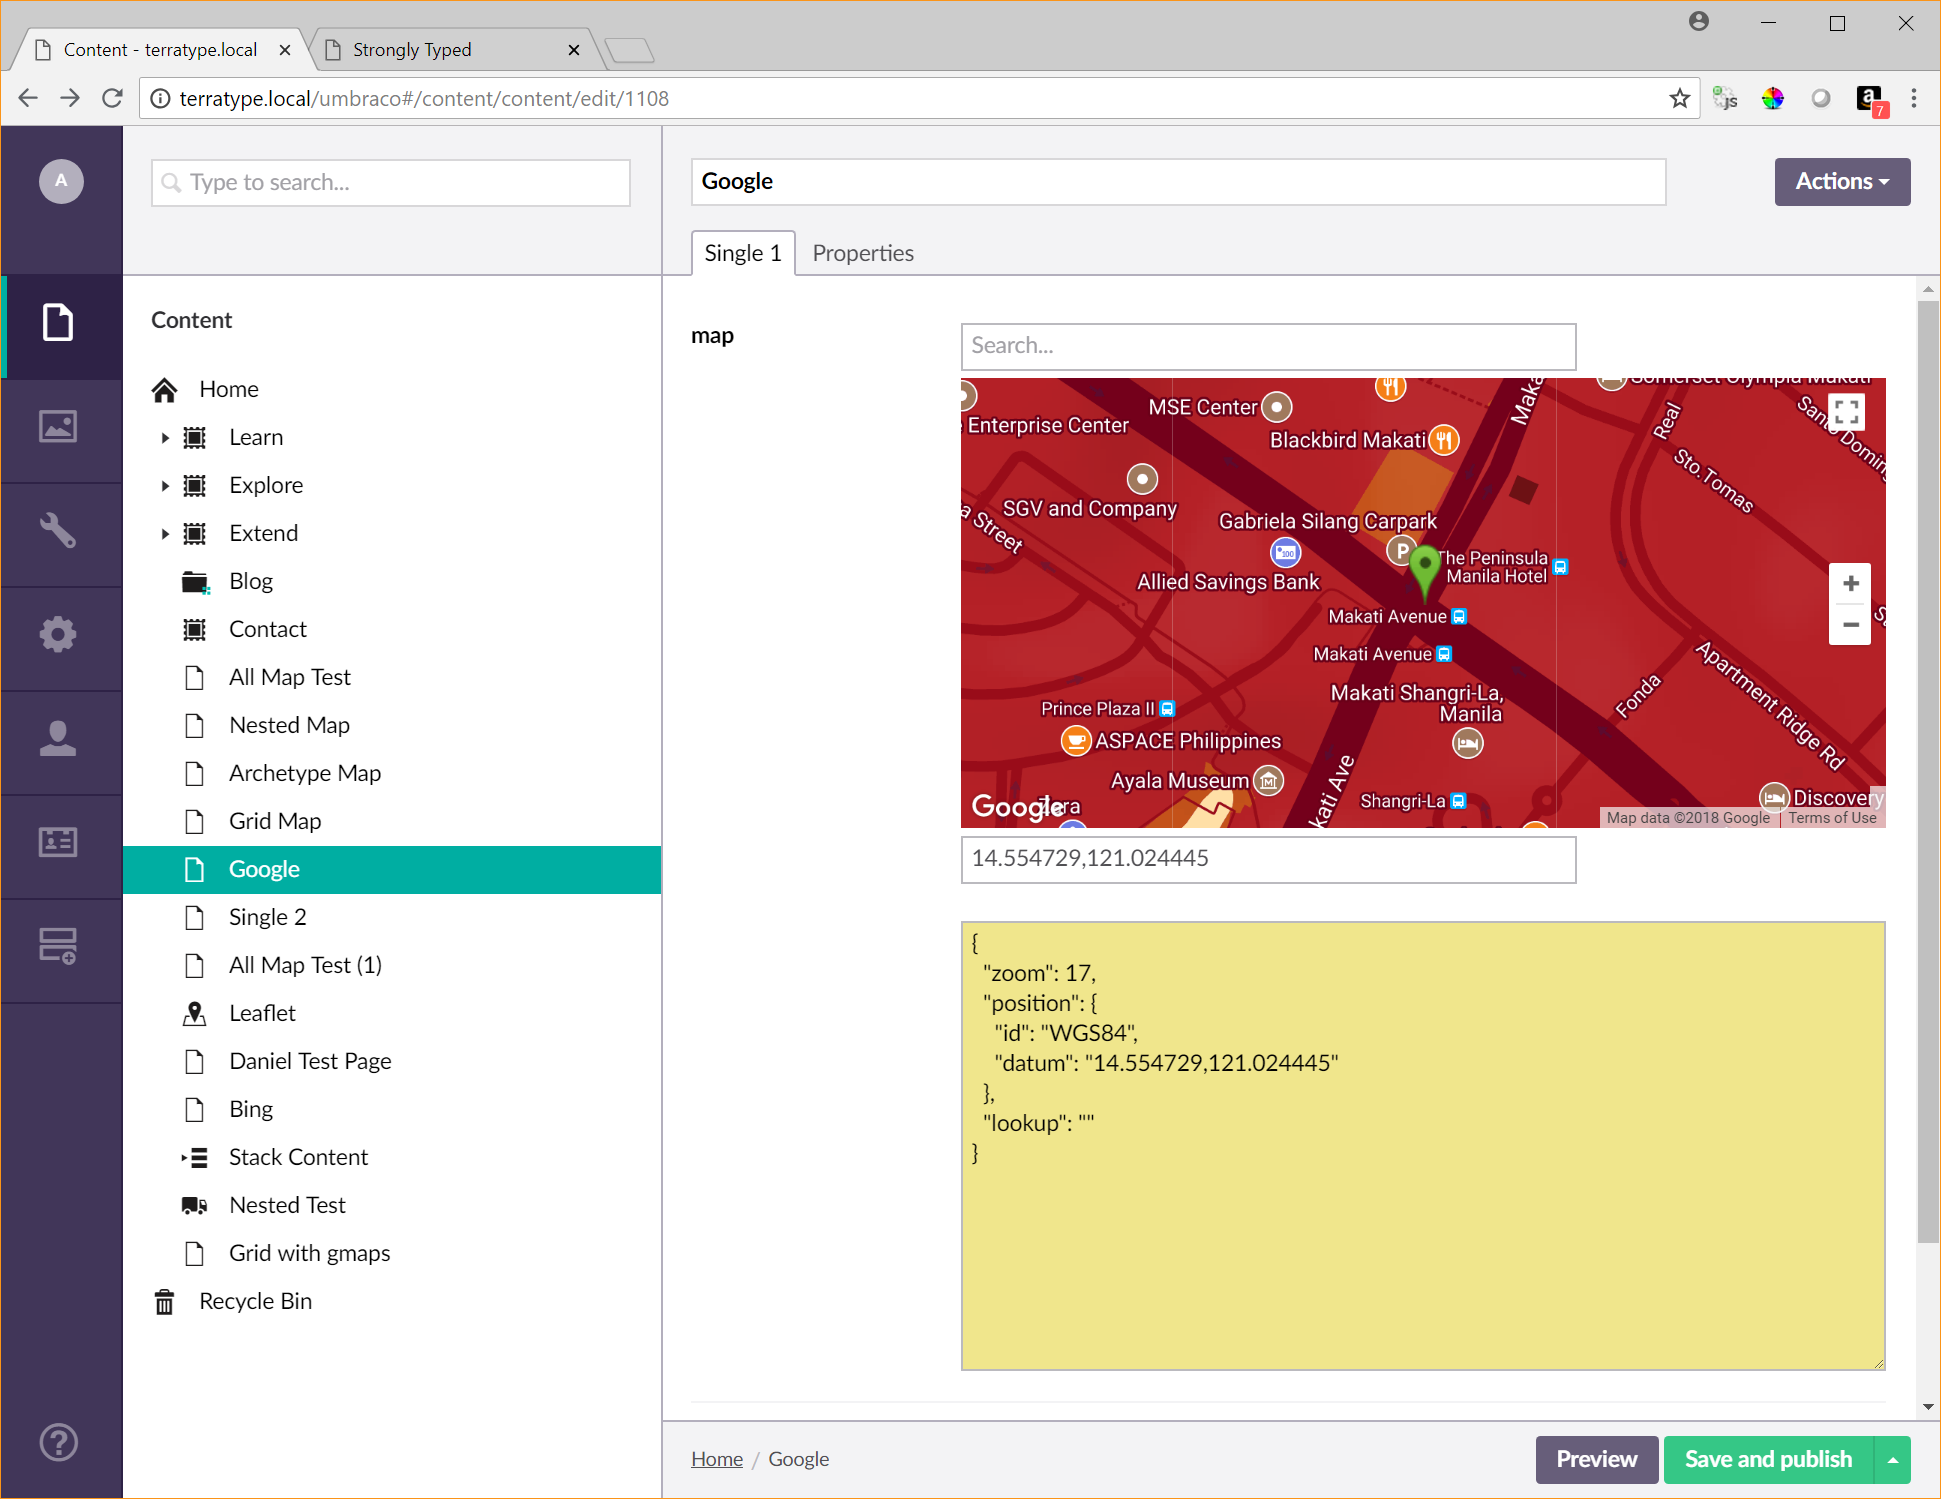Image resolution: width=1941 pixels, height=1499 pixels.
Task: Open the Chrome three-dot menu
Action: [x=1914, y=98]
